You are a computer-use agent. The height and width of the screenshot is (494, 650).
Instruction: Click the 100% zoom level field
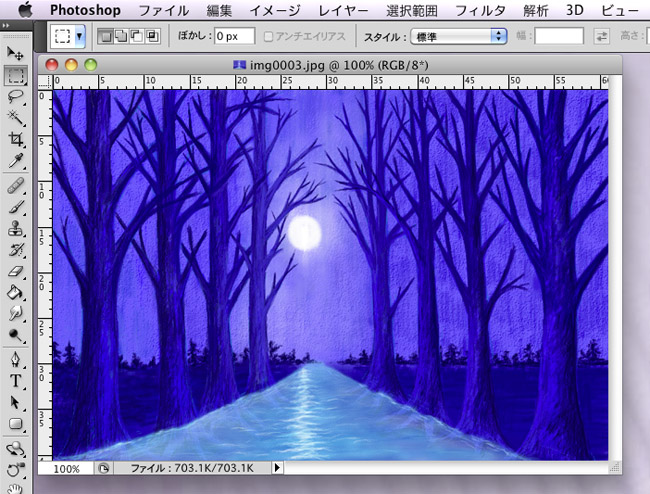click(x=67, y=468)
